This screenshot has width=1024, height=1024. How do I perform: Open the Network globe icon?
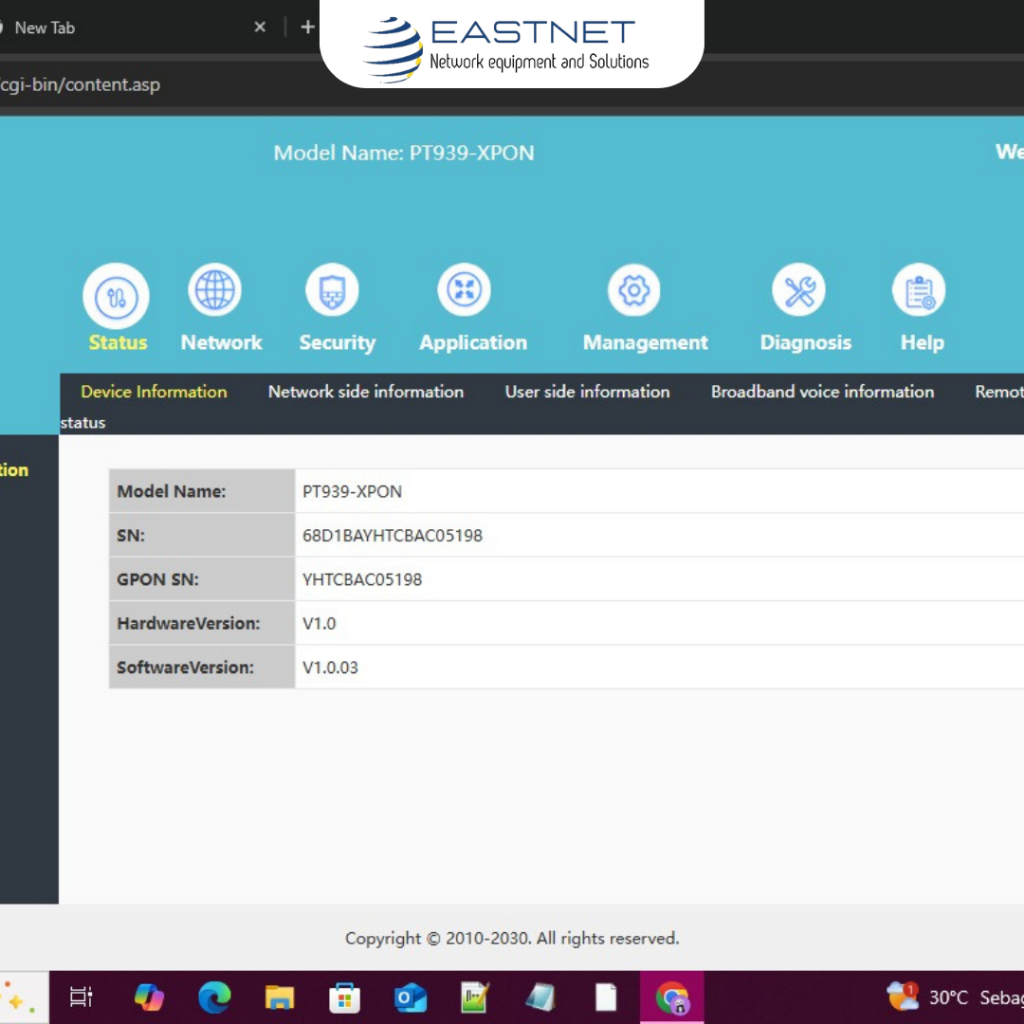[215, 291]
